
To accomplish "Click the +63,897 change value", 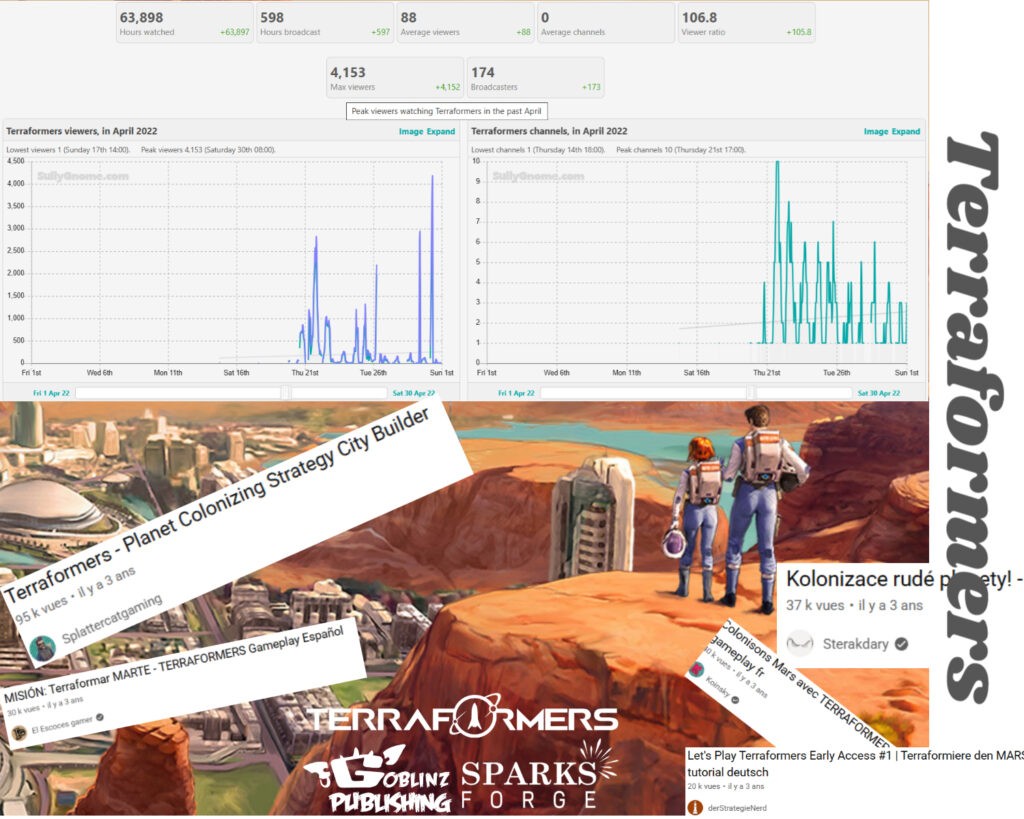I will (234, 32).
